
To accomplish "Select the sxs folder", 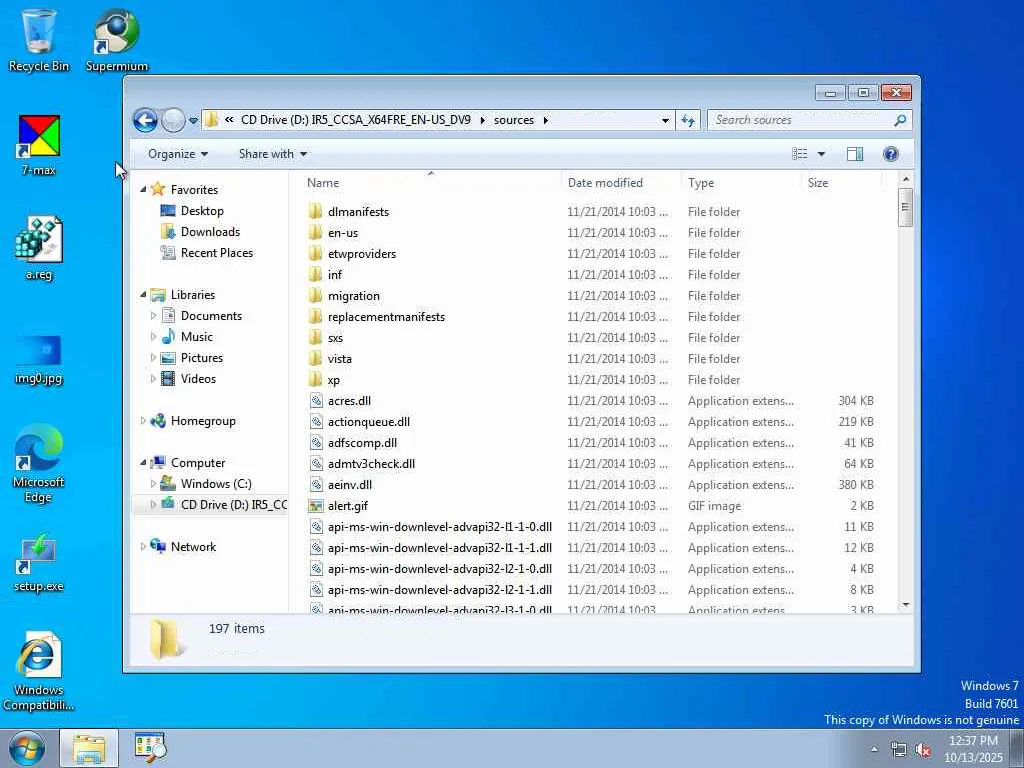I will (x=335, y=338).
